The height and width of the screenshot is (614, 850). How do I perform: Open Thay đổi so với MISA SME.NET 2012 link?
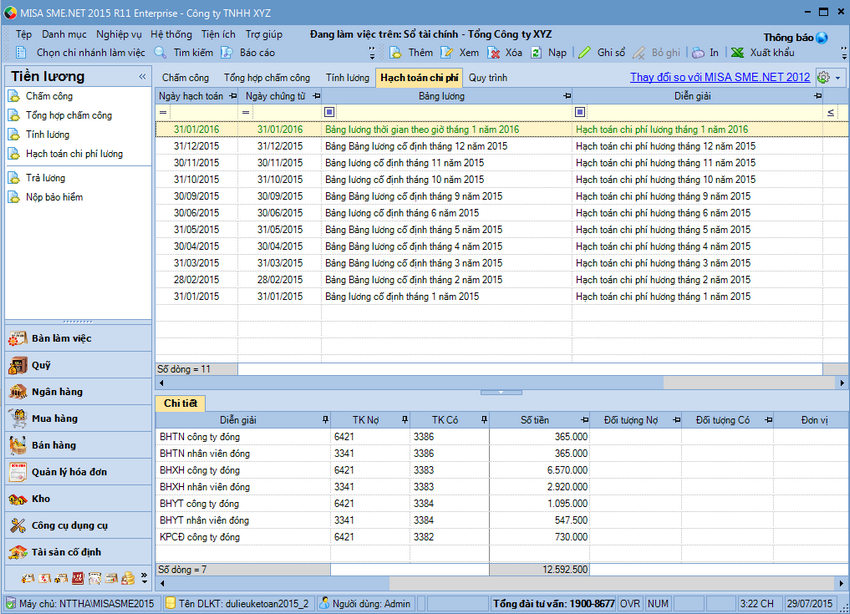[x=720, y=77]
